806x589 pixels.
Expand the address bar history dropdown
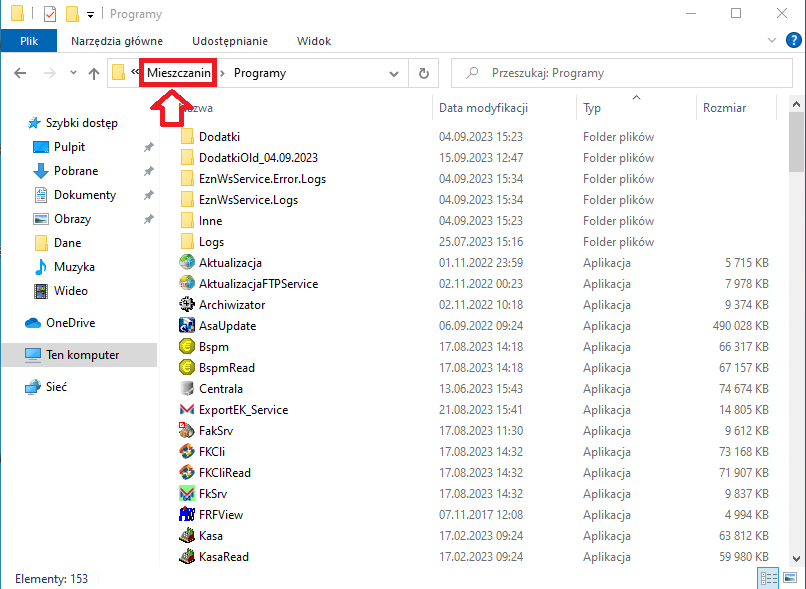[x=394, y=73]
